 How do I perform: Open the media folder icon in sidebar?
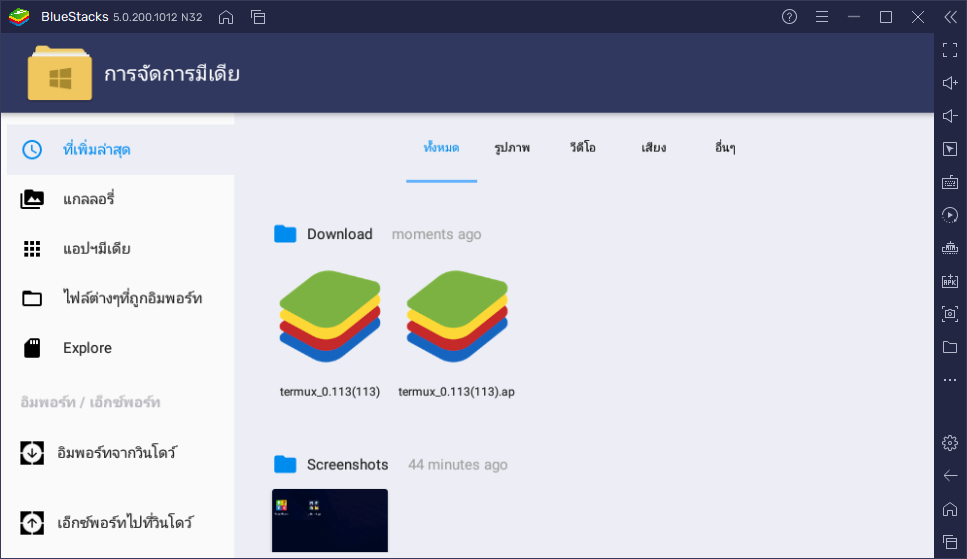(950, 347)
